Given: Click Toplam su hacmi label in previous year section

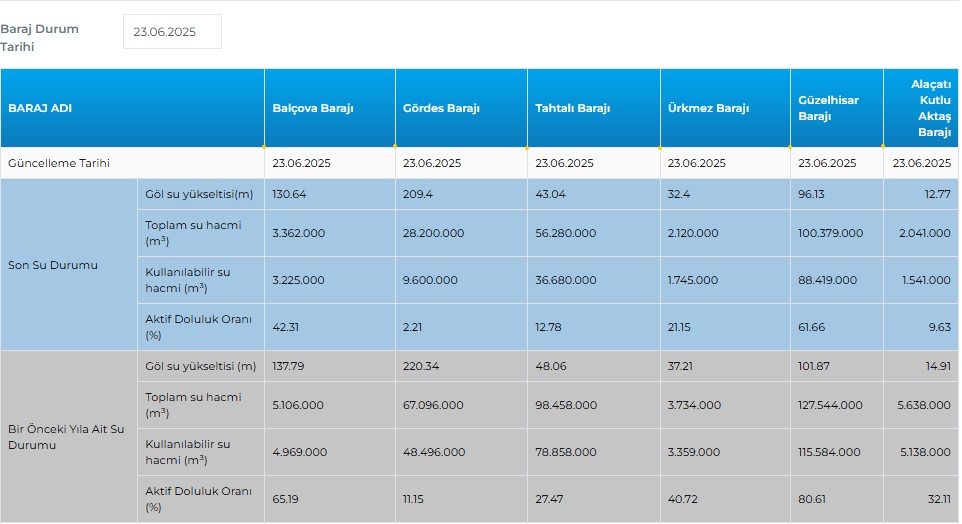Looking at the screenshot, I should [x=193, y=405].
